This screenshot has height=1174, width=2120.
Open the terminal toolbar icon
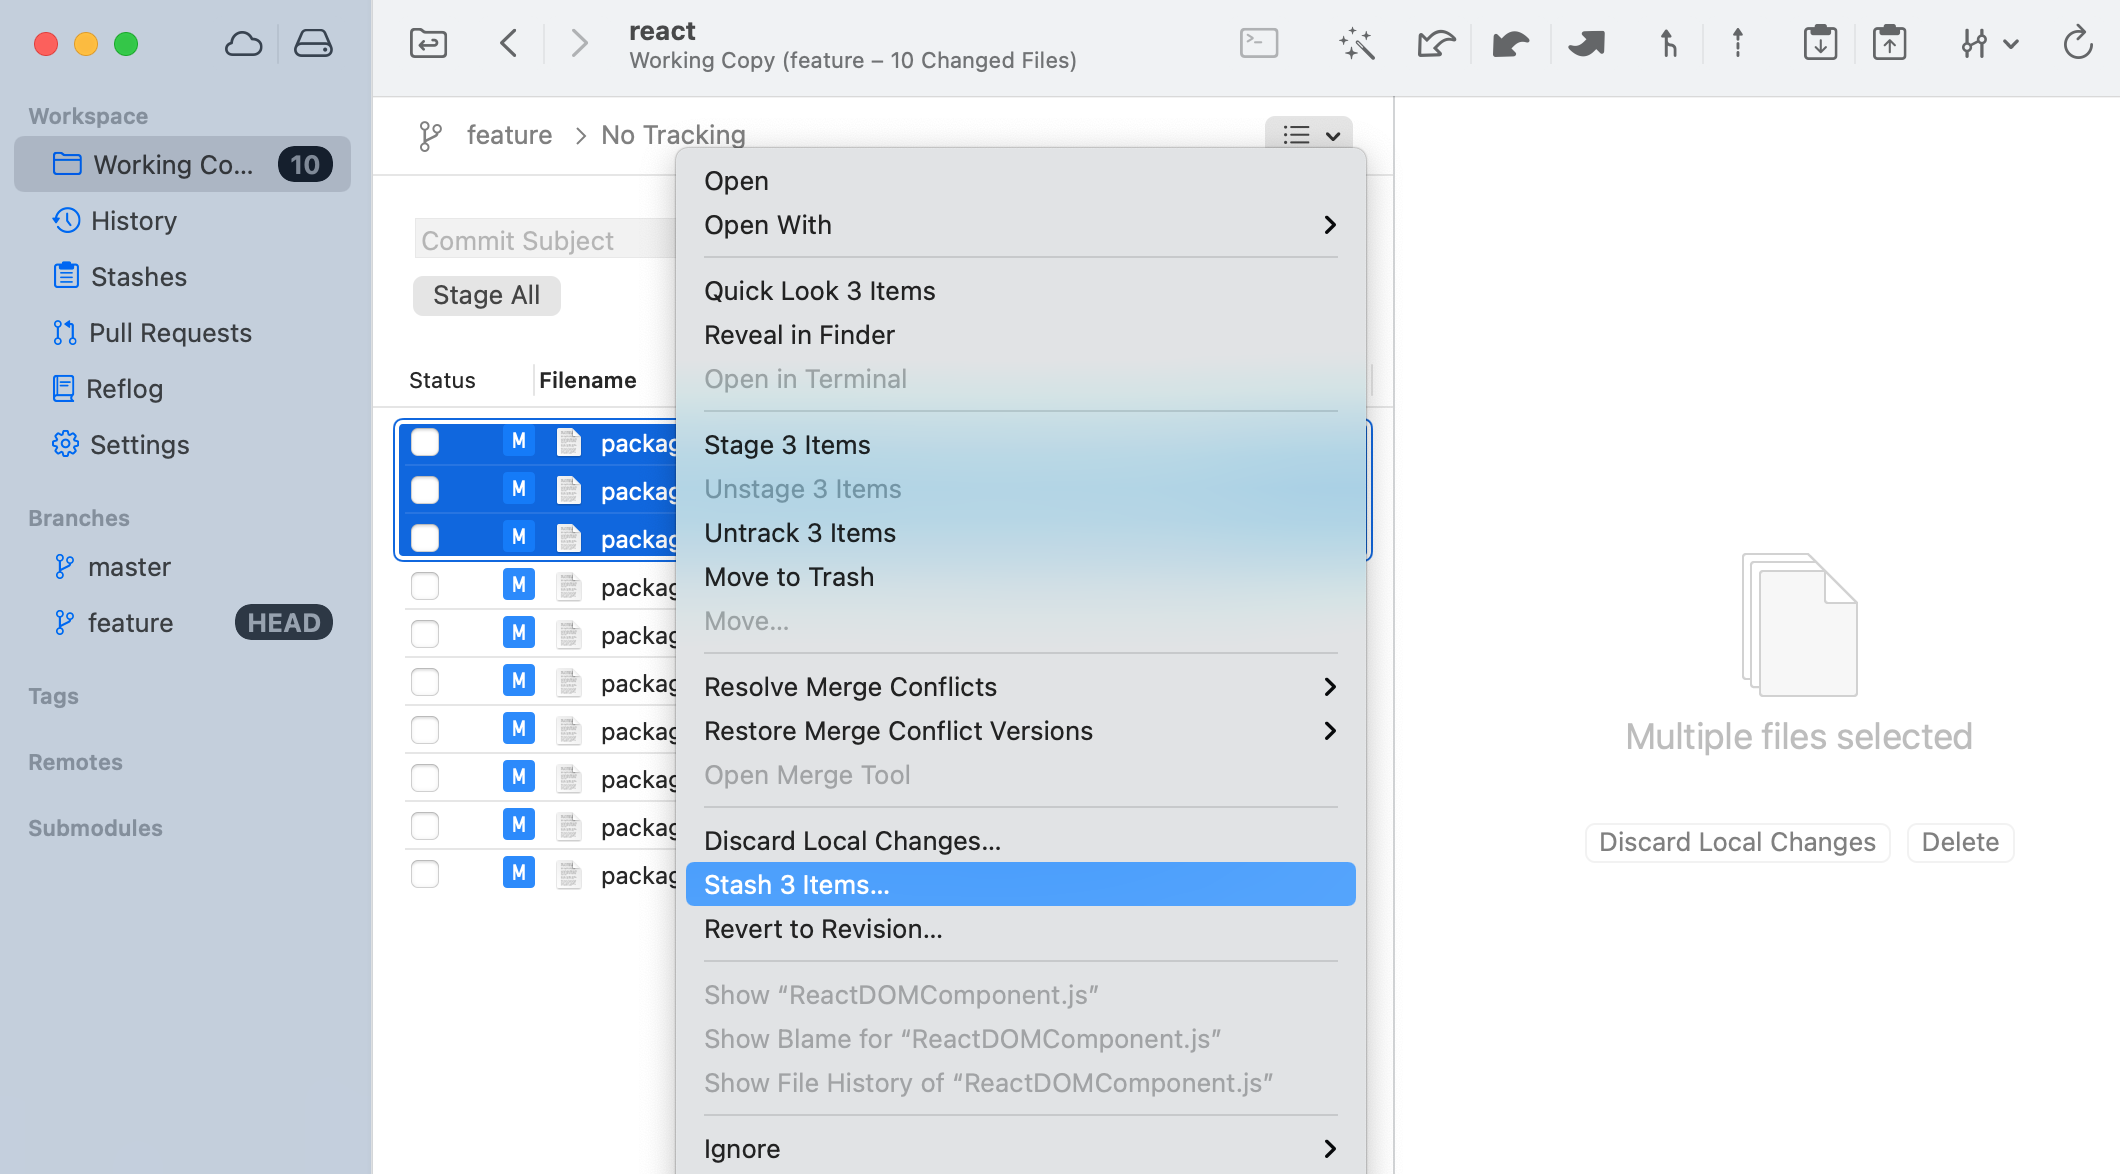(1259, 44)
